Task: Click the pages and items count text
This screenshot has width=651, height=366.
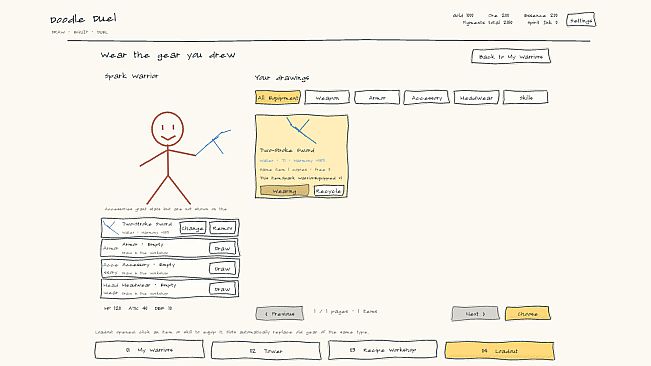Action: coord(345,311)
